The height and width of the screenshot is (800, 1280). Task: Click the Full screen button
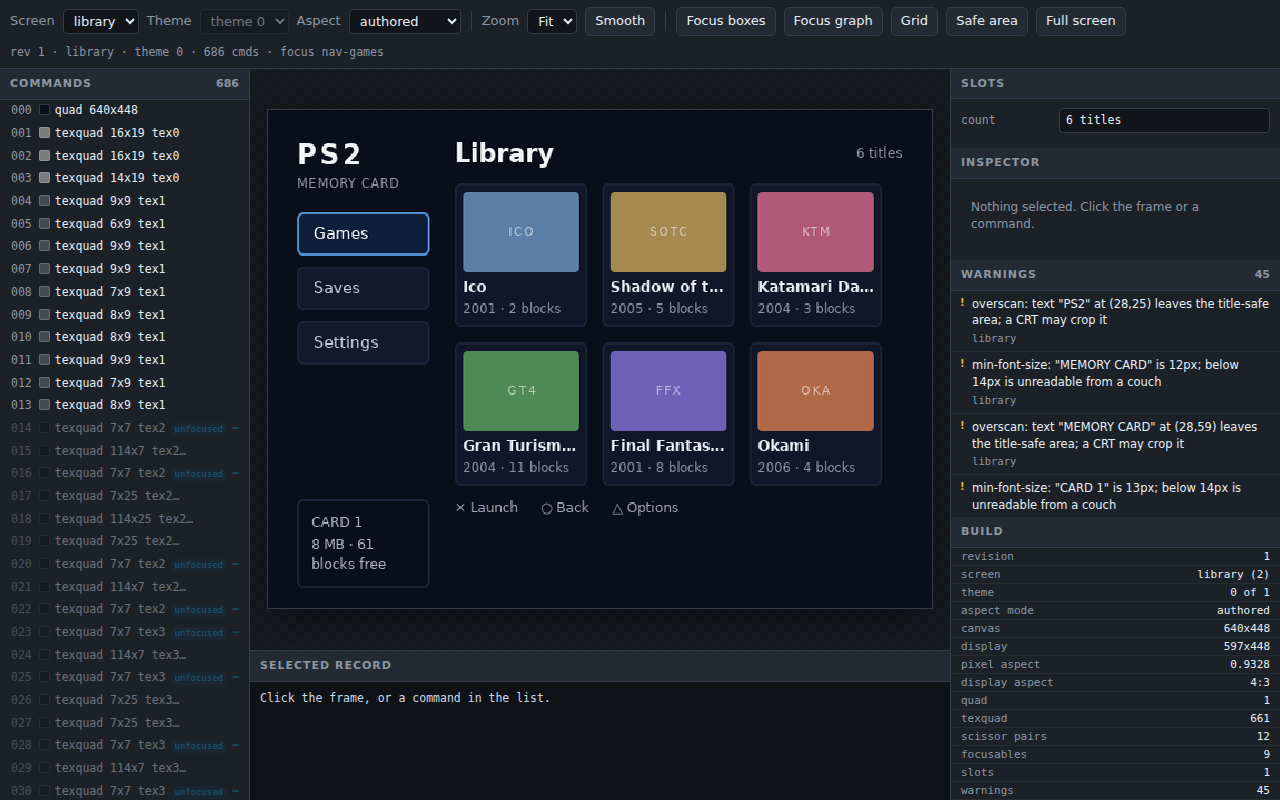coord(1081,21)
